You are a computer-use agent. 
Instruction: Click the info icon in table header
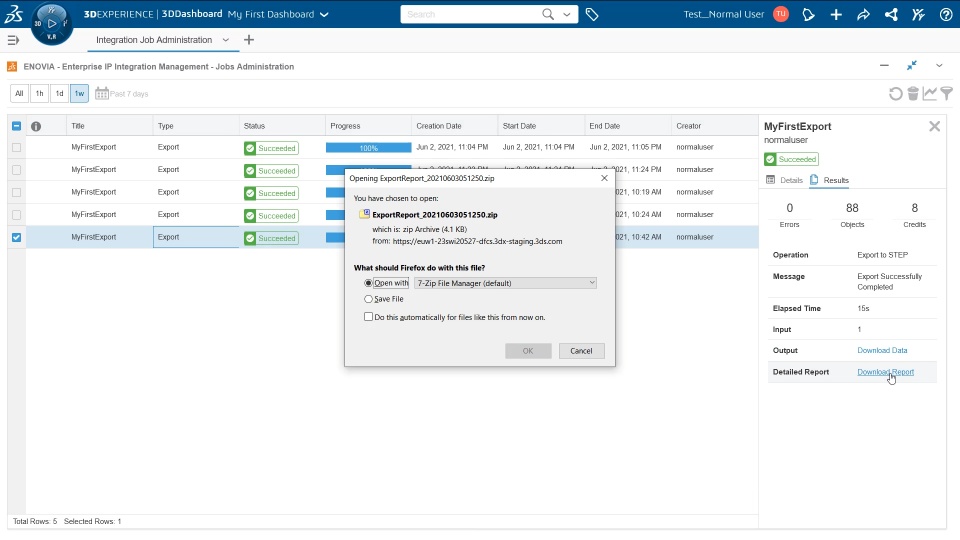click(36, 126)
